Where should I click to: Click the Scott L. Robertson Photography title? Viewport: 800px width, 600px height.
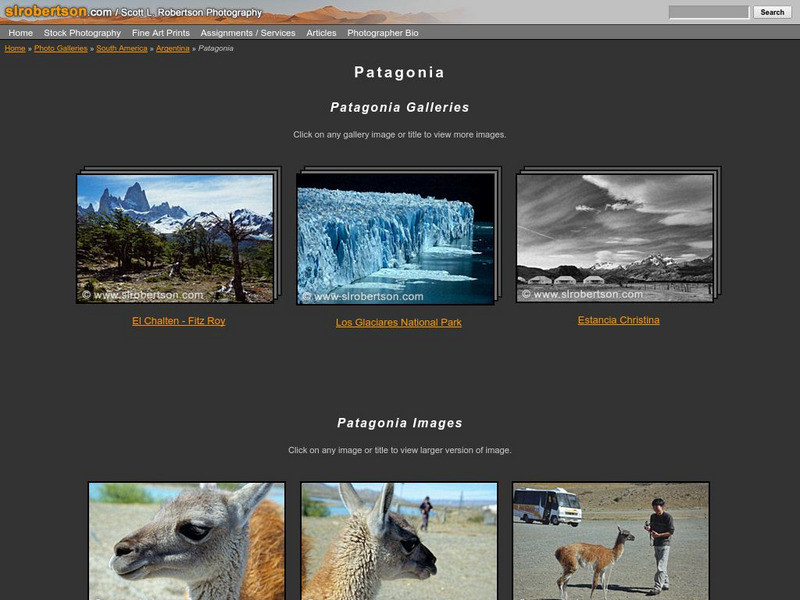[x=191, y=12]
